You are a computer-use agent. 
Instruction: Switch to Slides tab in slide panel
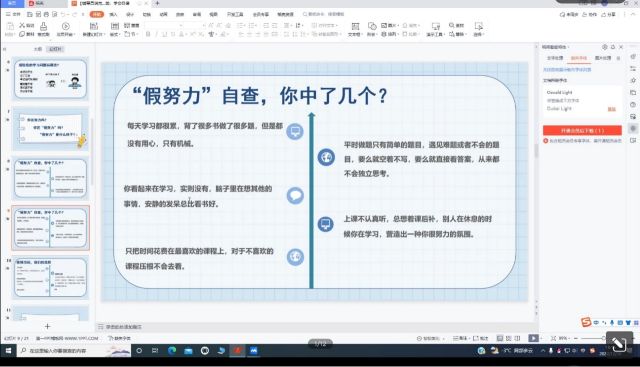pyautogui.click(x=55, y=49)
